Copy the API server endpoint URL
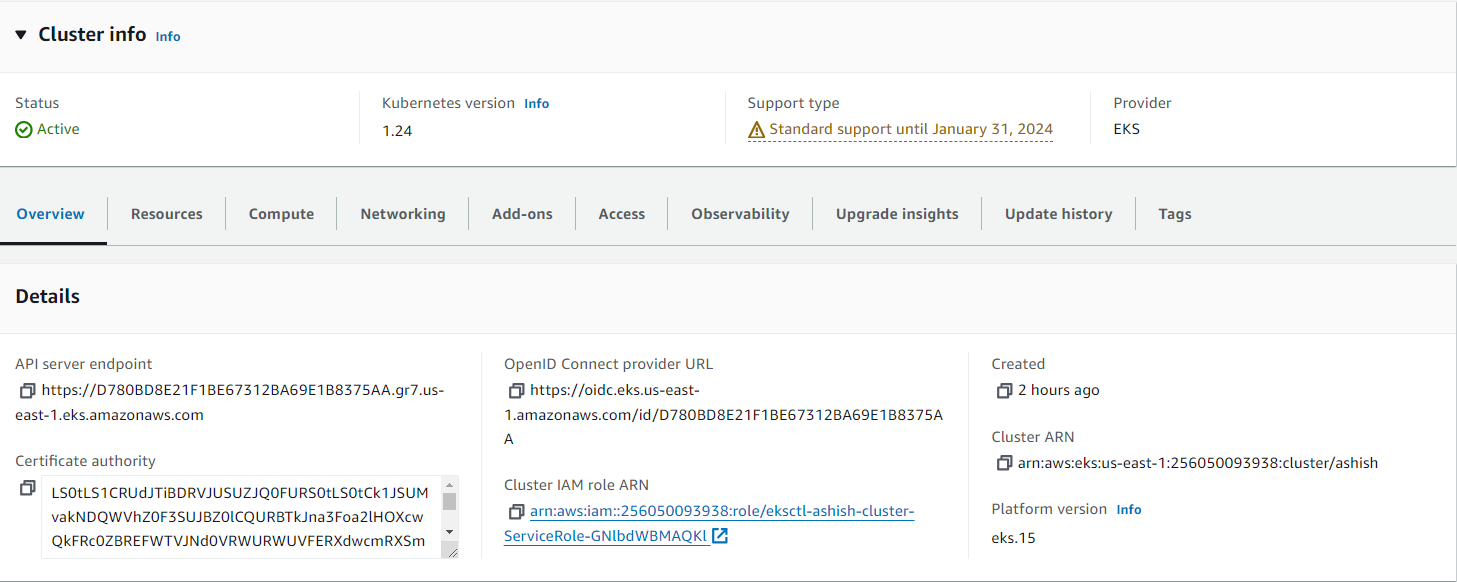Screen dimensions: 1457x582 pos(28,390)
